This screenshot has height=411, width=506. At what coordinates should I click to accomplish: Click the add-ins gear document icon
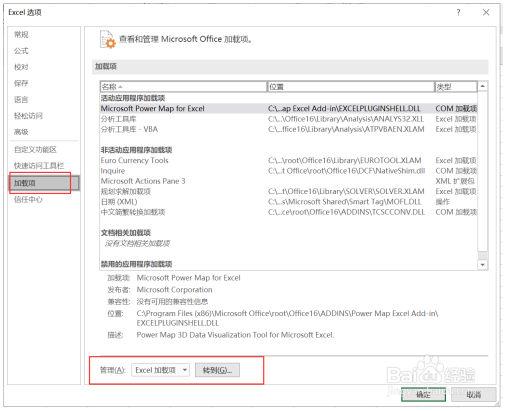(x=108, y=39)
